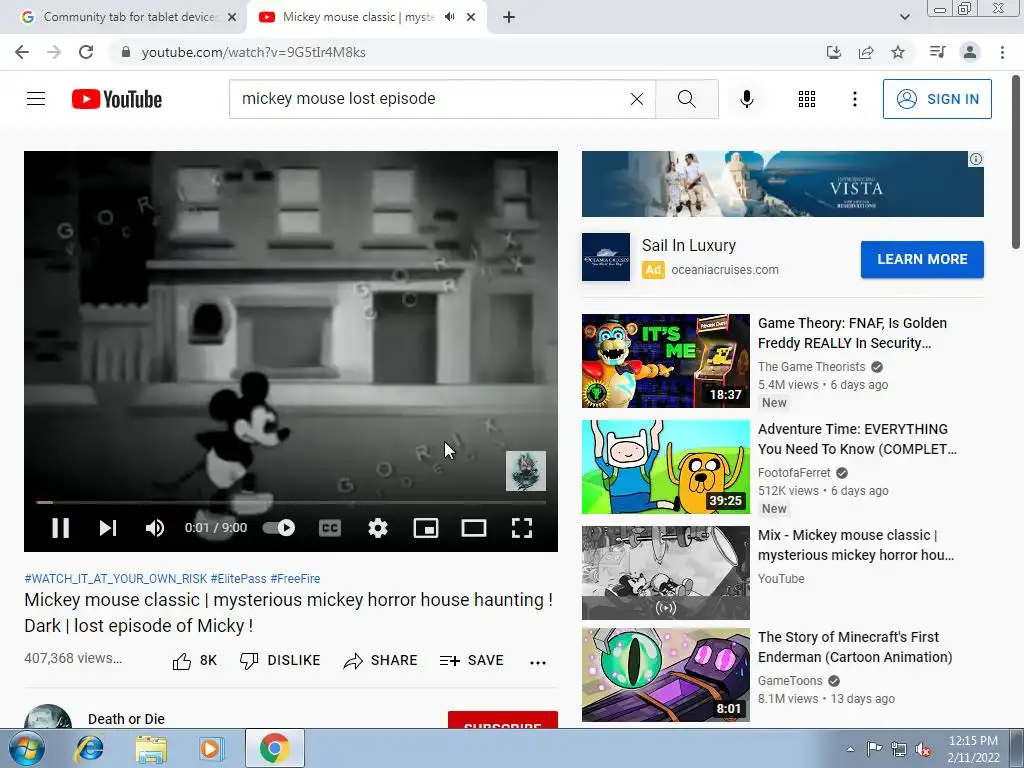
Task: Open the #FreeFire hashtag link
Action: 295,579
